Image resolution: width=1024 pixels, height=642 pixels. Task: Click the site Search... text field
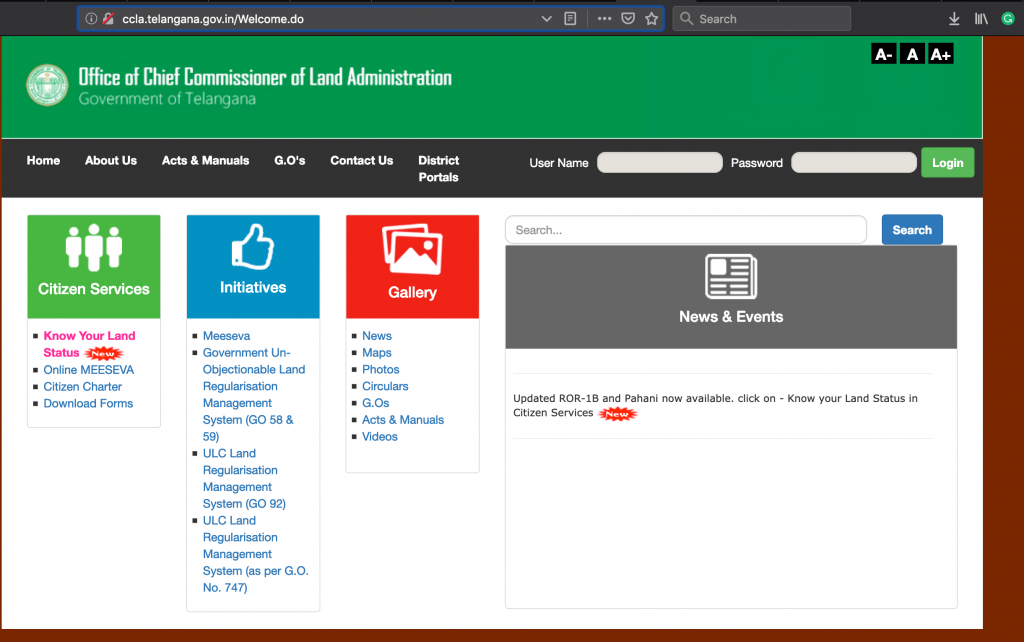tap(686, 230)
